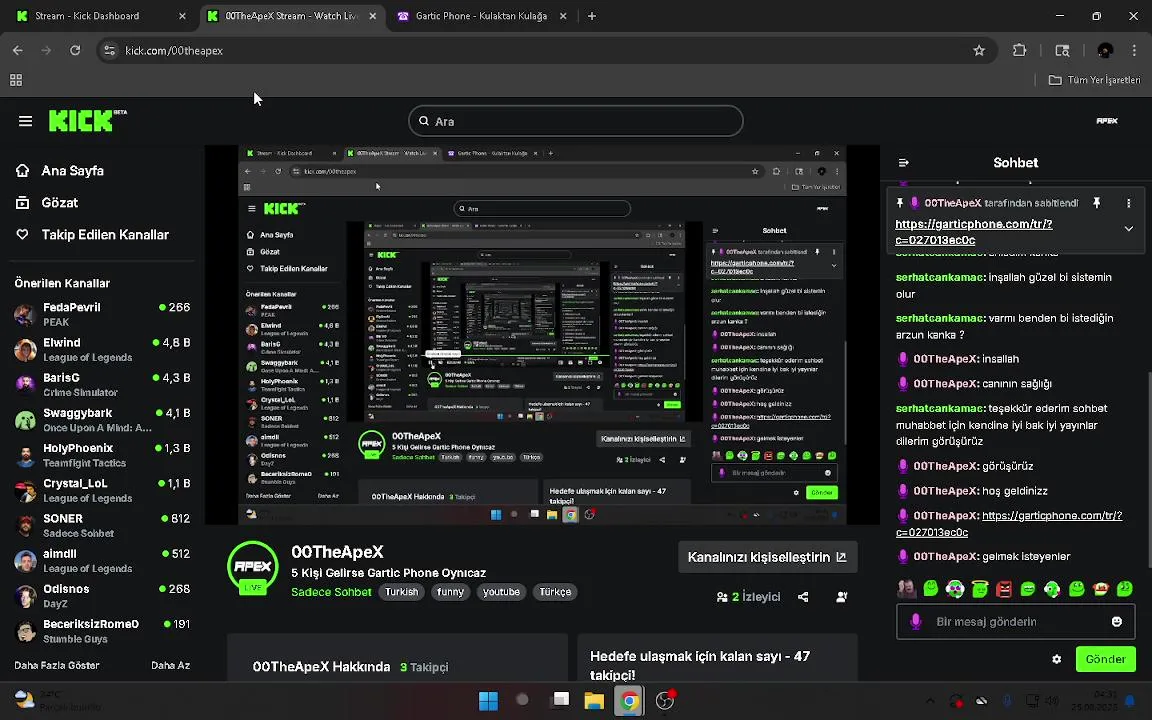Open the Chrome apps grid shortcut
The width and height of the screenshot is (1152, 720).
click(15, 80)
